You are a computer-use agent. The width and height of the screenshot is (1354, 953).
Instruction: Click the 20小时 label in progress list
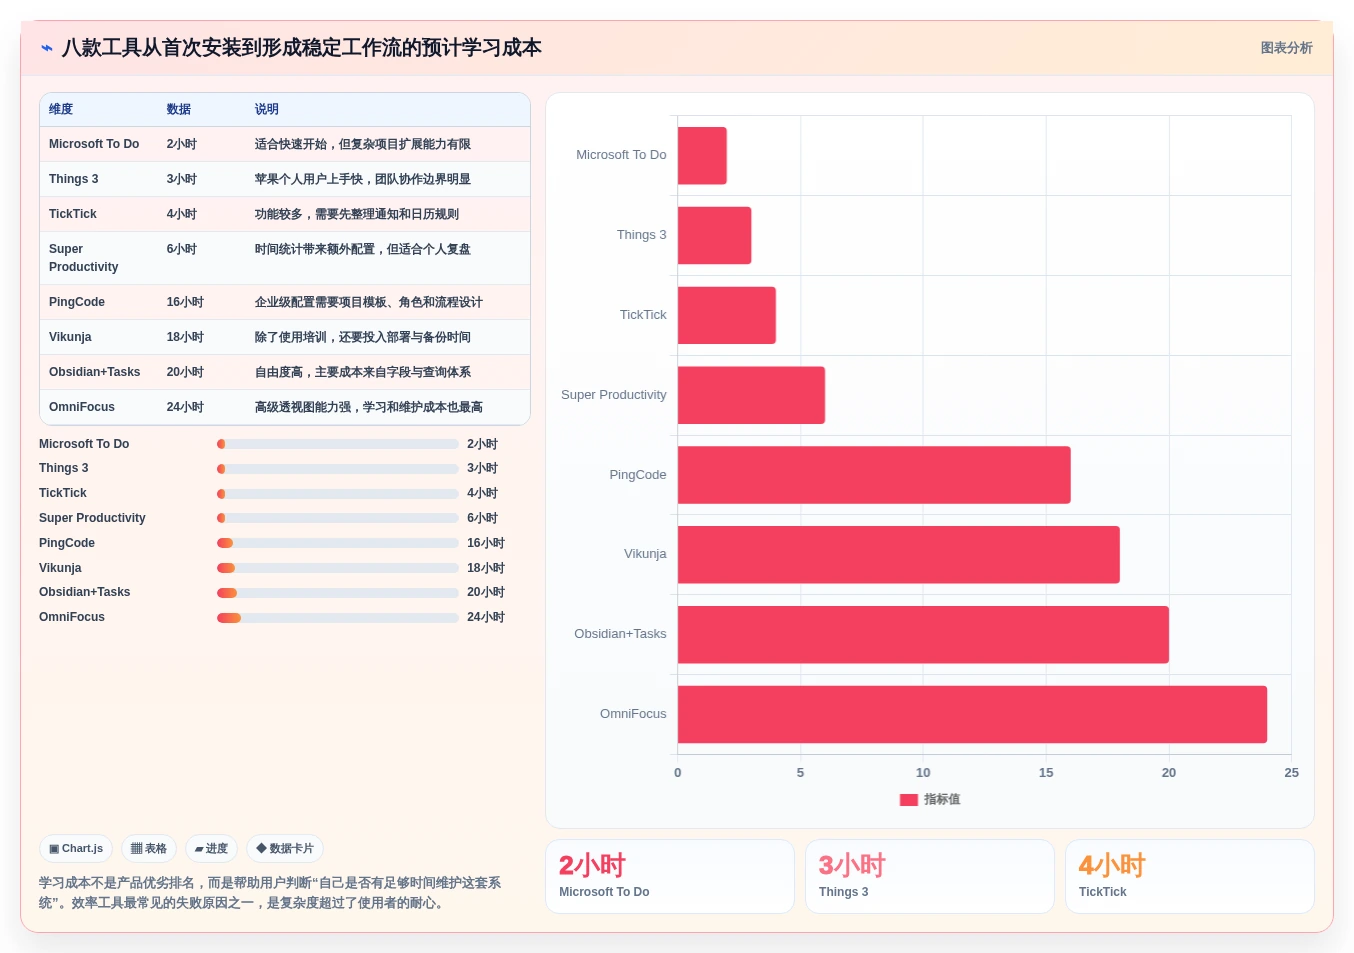(x=486, y=592)
